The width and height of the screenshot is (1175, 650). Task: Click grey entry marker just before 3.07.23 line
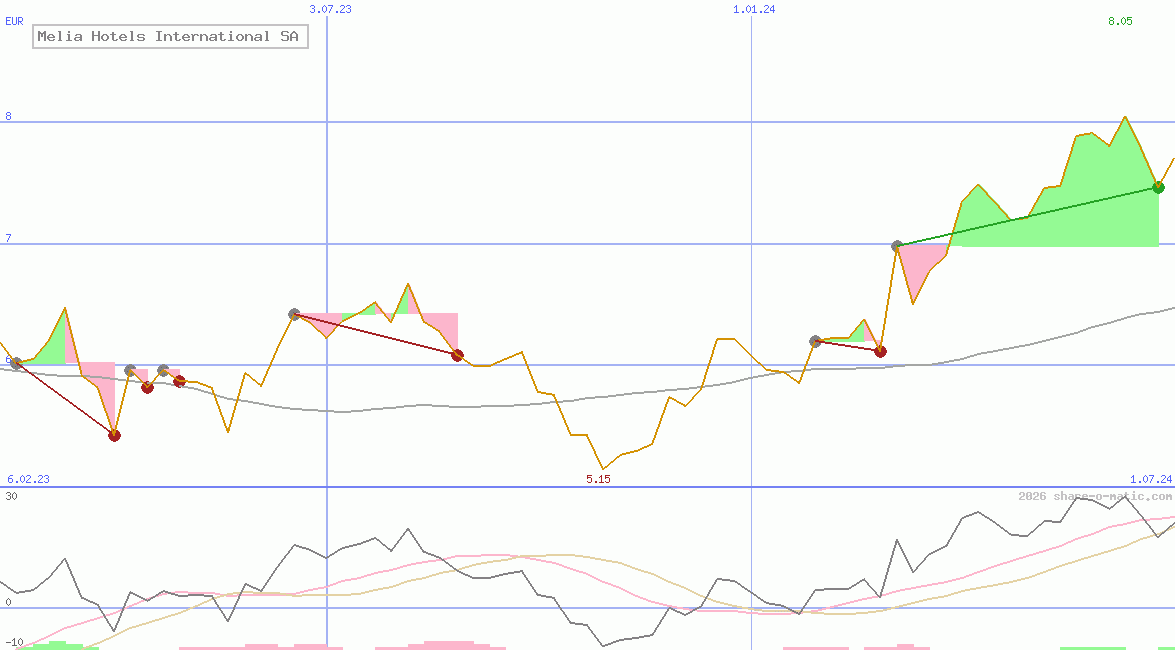point(294,314)
